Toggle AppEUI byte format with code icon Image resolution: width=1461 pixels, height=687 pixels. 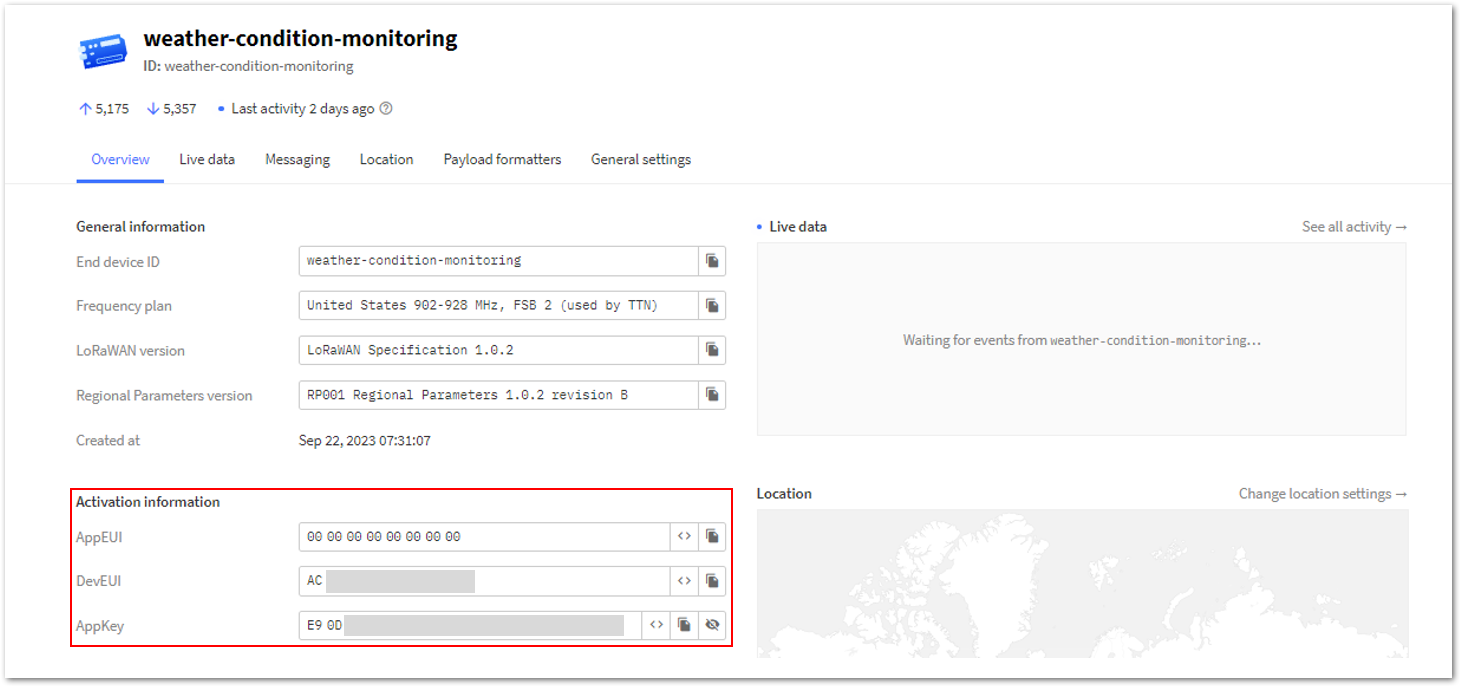click(x=684, y=537)
